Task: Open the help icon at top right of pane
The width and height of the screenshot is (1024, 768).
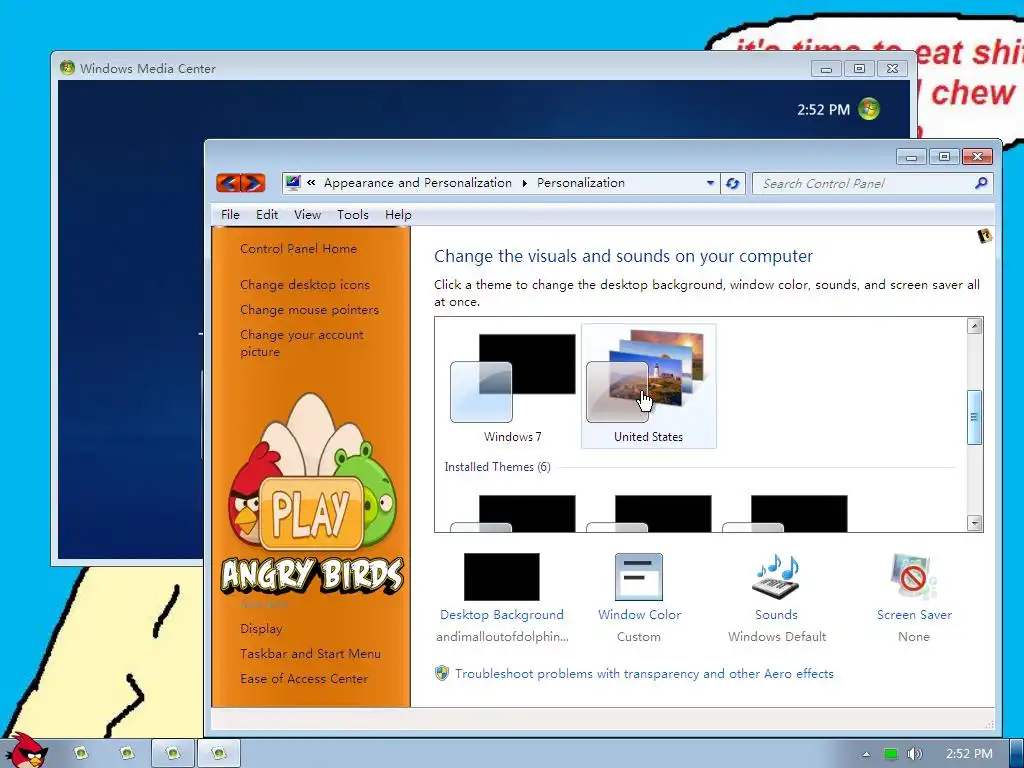Action: tap(984, 236)
